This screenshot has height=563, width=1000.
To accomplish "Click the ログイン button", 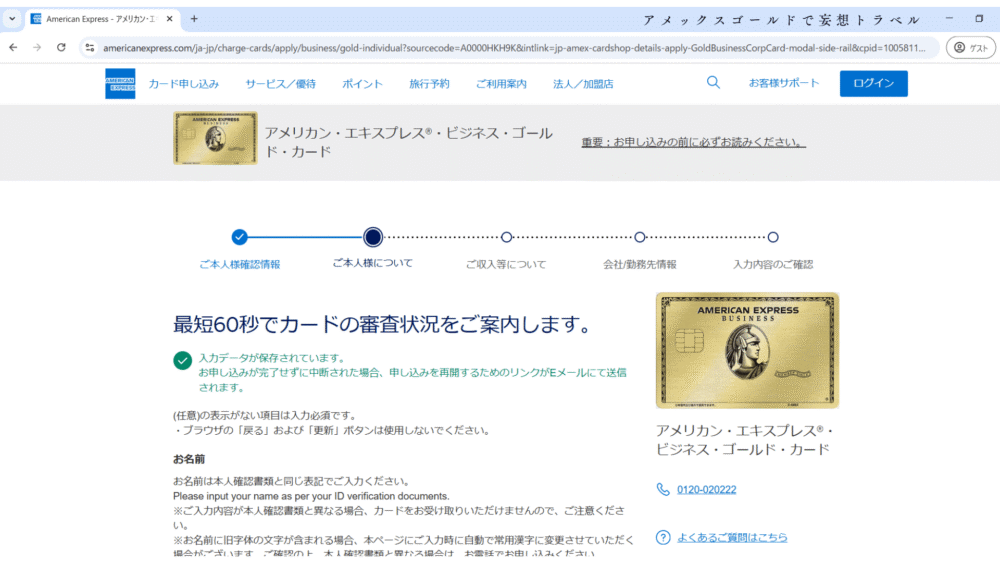I will (874, 84).
